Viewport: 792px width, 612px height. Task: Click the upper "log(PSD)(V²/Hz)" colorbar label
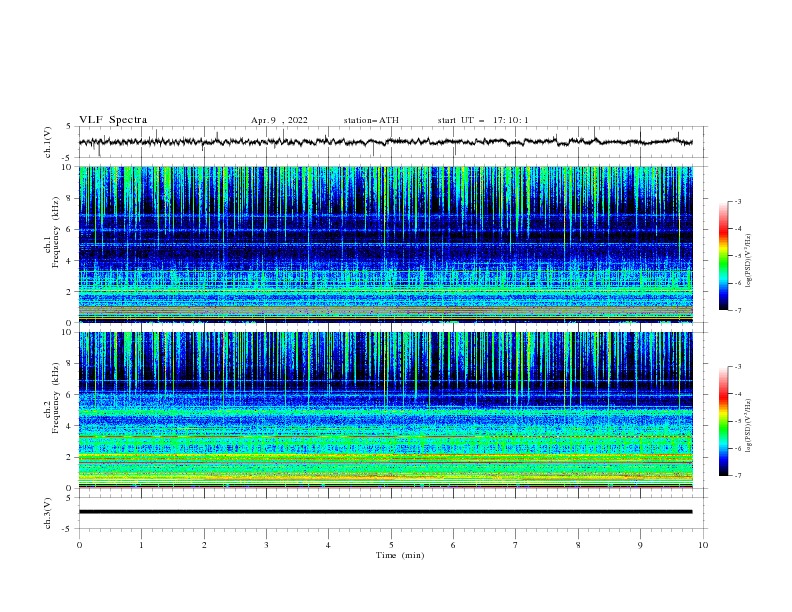(x=748, y=260)
